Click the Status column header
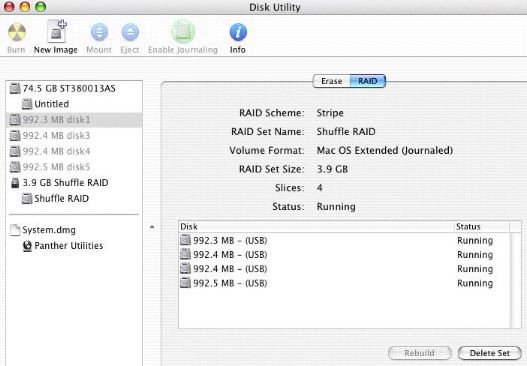Image resolution: width=527 pixels, height=366 pixels. (482, 227)
